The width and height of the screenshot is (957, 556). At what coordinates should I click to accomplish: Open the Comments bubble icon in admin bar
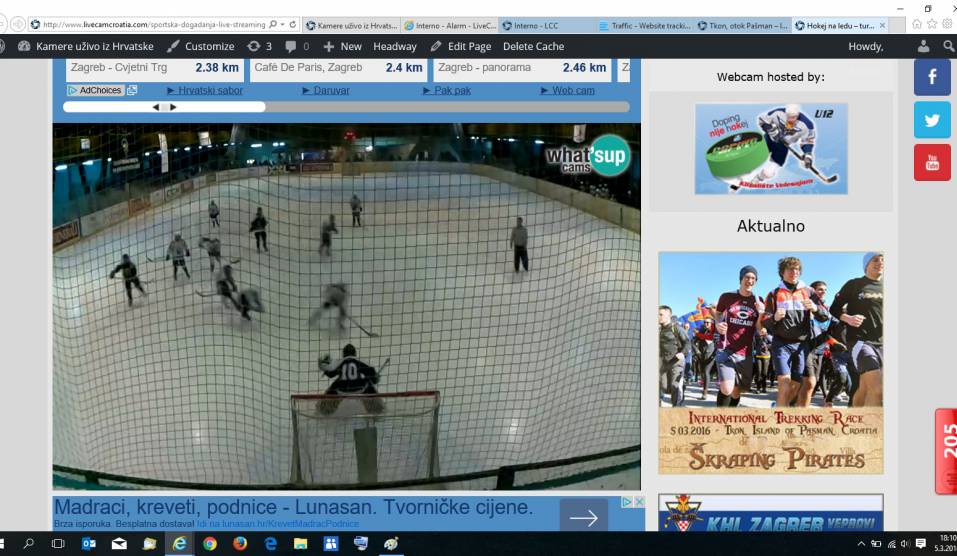(x=297, y=46)
